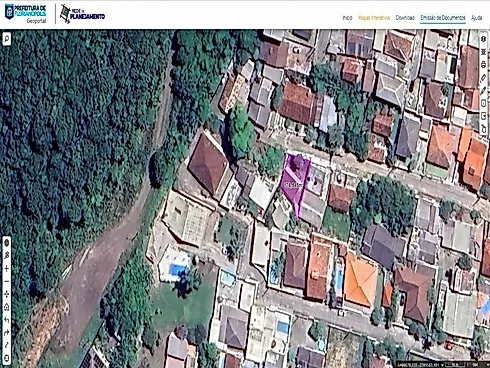Open the Download menu item
Viewport: 490px width, 368px height.
(x=405, y=18)
